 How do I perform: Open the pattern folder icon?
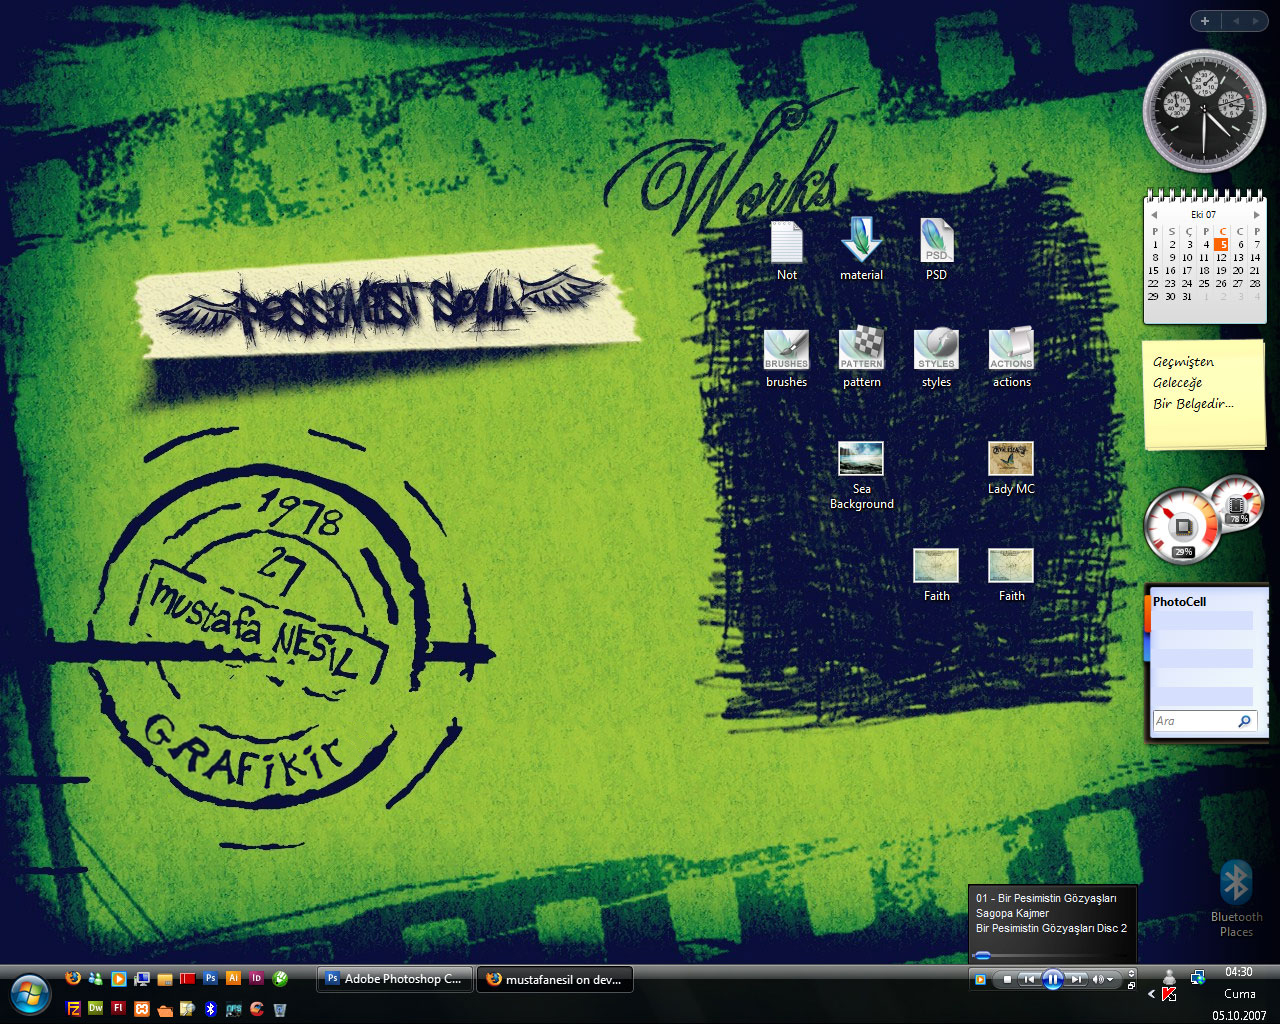pyautogui.click(x=861, y=359)
